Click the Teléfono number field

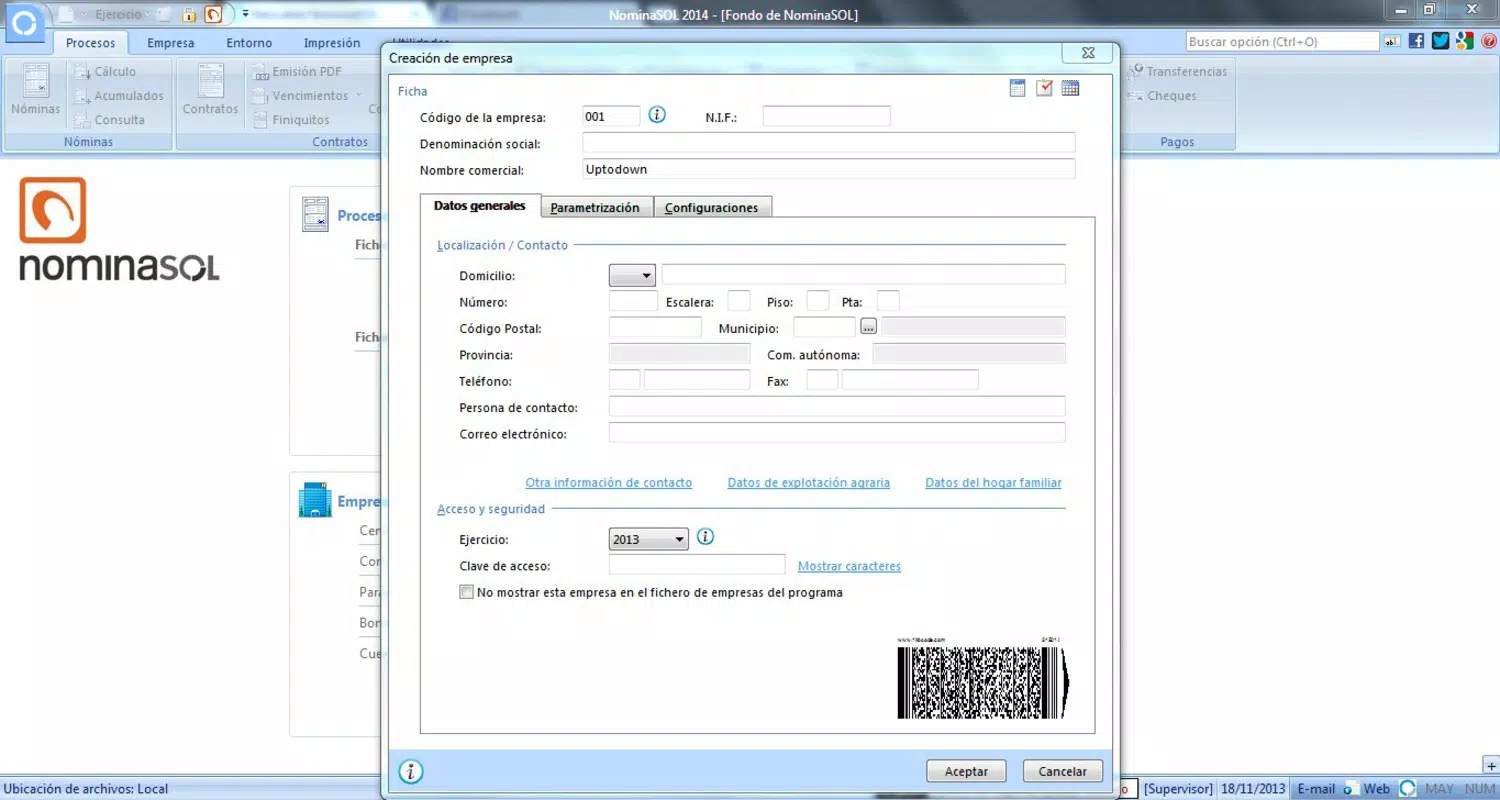coord(697,380)
